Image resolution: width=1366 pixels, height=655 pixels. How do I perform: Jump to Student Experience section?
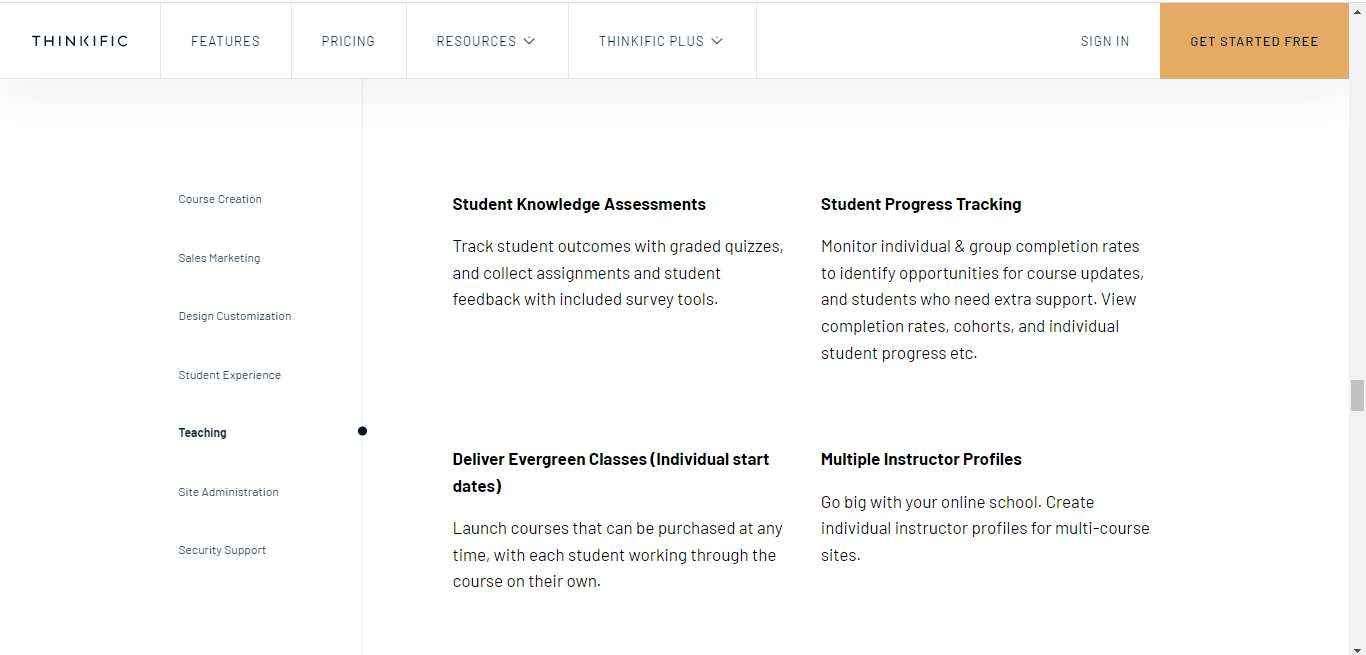point(230,375)
